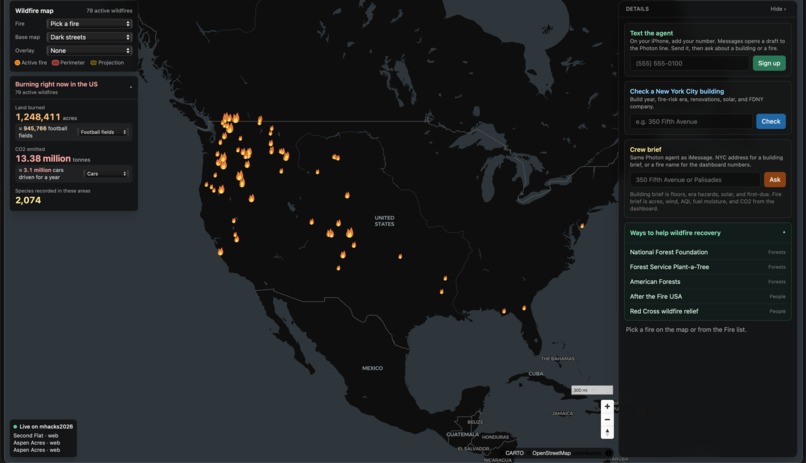
Task: Toggle the Perimeter legend item
Action: click(68, 63)
